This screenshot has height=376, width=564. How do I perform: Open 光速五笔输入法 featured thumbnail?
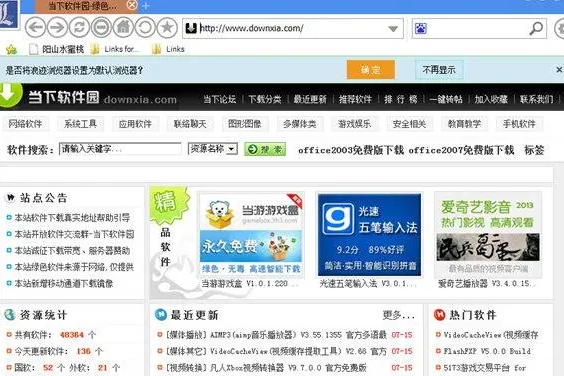click(369, 235)
